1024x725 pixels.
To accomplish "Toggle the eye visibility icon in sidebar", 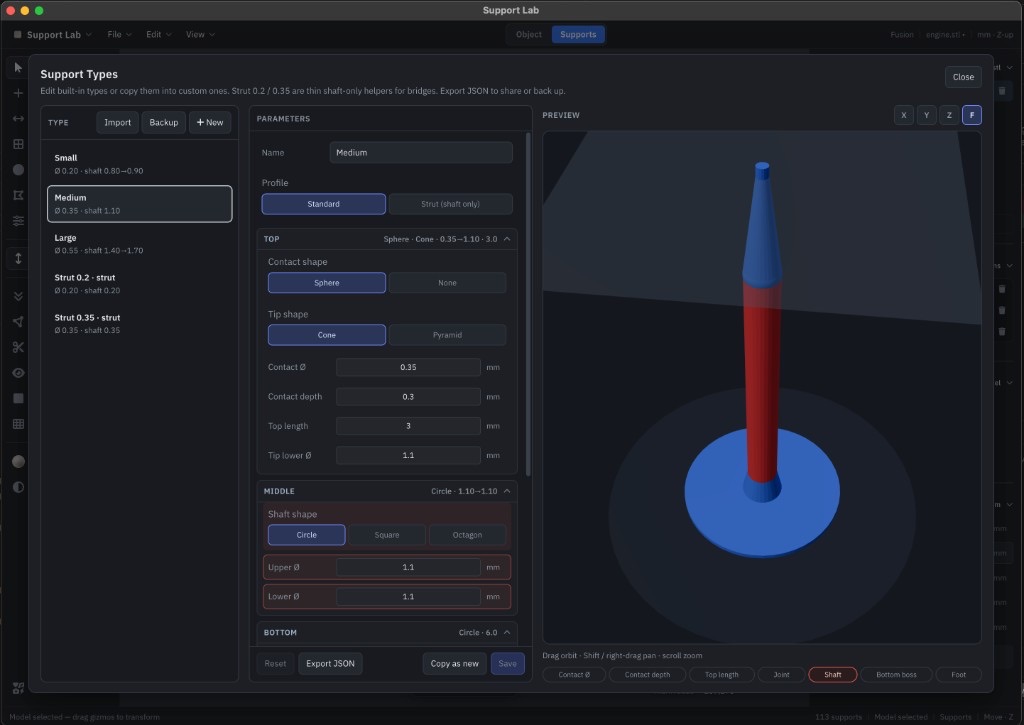I will pyautogui.click(x=18, y=373).
